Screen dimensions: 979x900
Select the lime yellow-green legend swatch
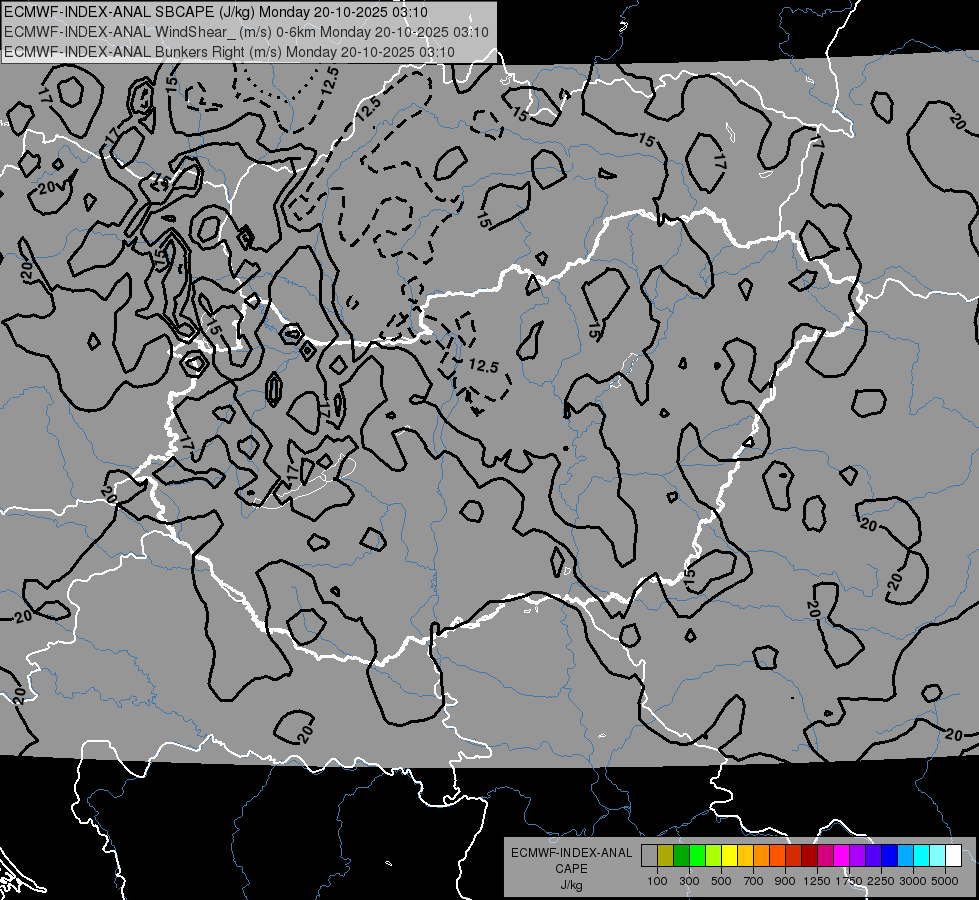click(x=714, y=856)
